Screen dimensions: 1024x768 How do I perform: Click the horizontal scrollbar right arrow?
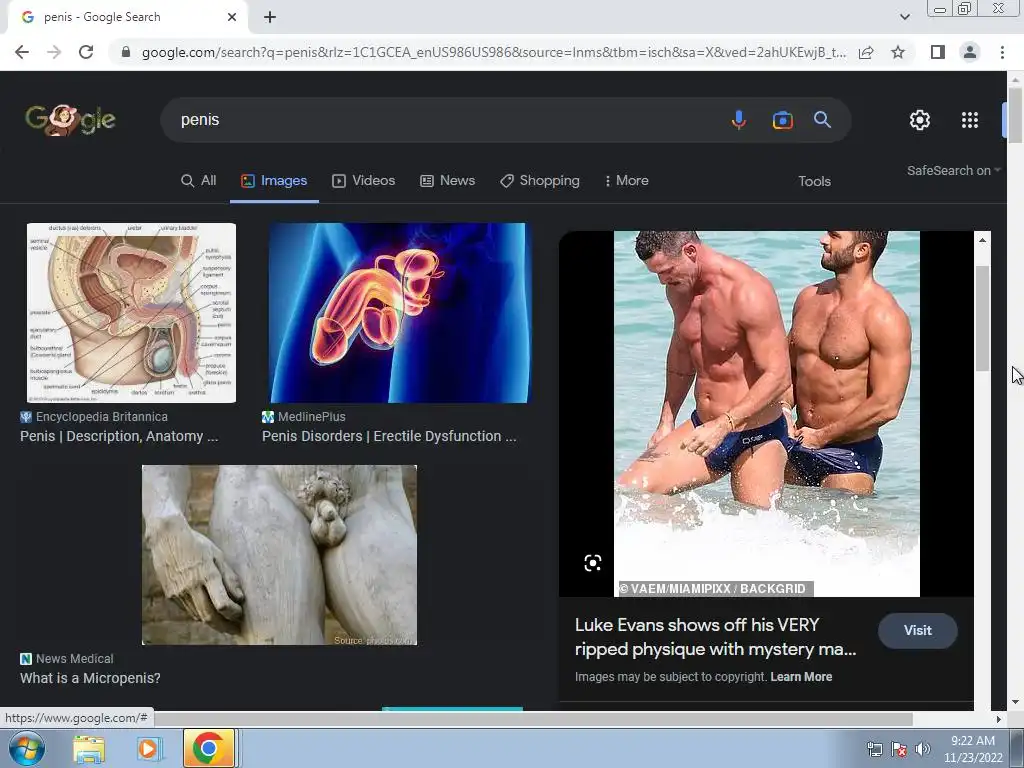998,719
